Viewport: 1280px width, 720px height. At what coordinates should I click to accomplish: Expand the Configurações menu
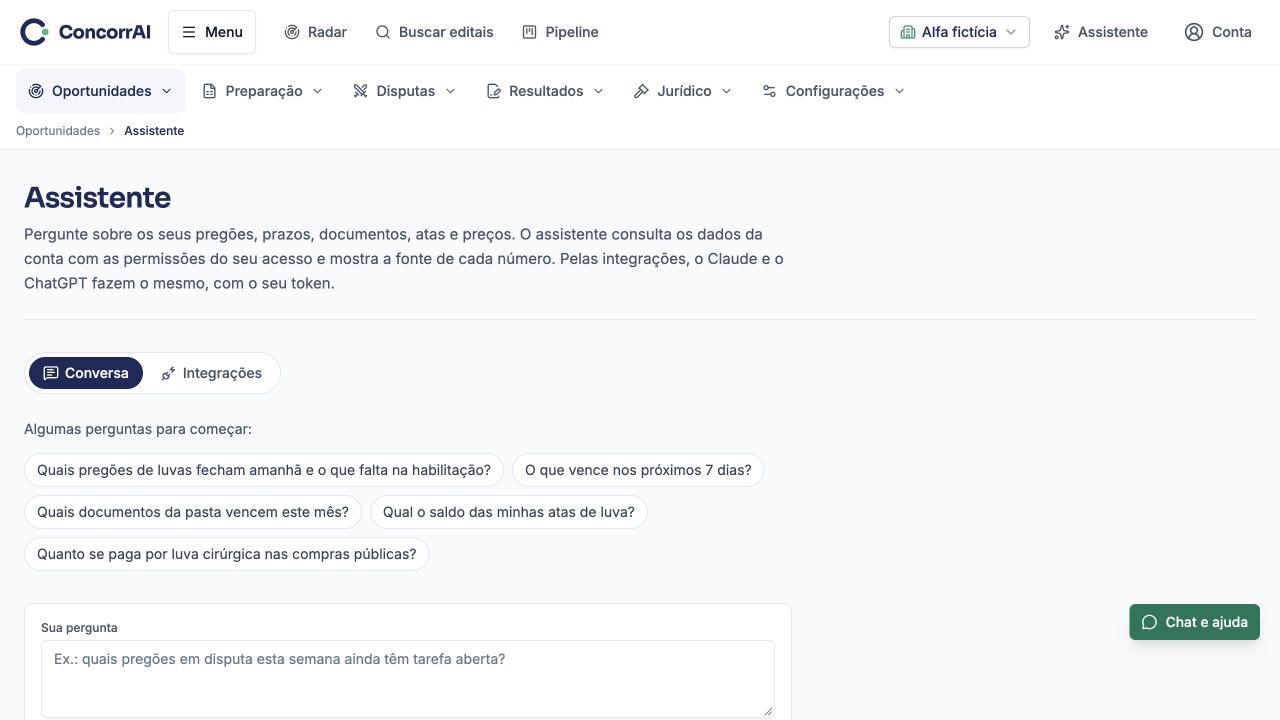[x=833, y=91]
